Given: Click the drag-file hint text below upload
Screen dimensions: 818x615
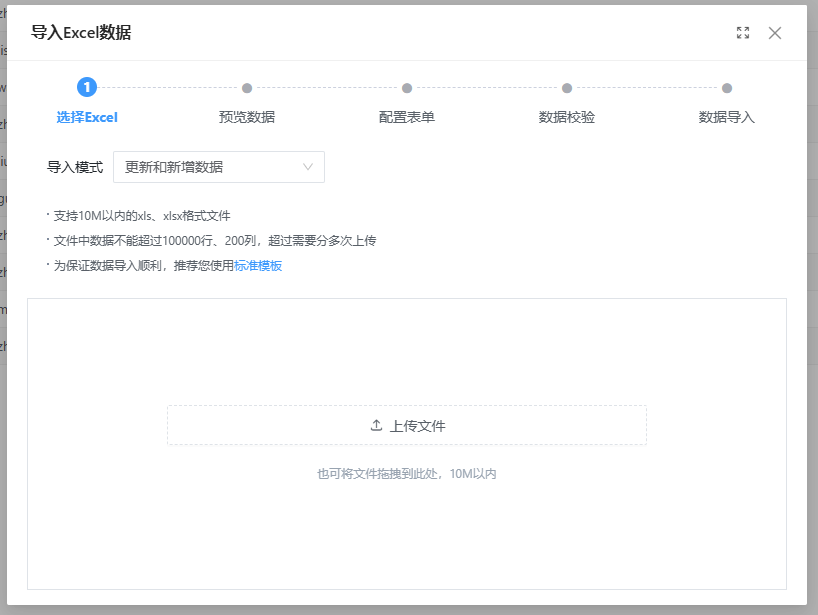Looking at the screenshot, I should tap(407, 474).
